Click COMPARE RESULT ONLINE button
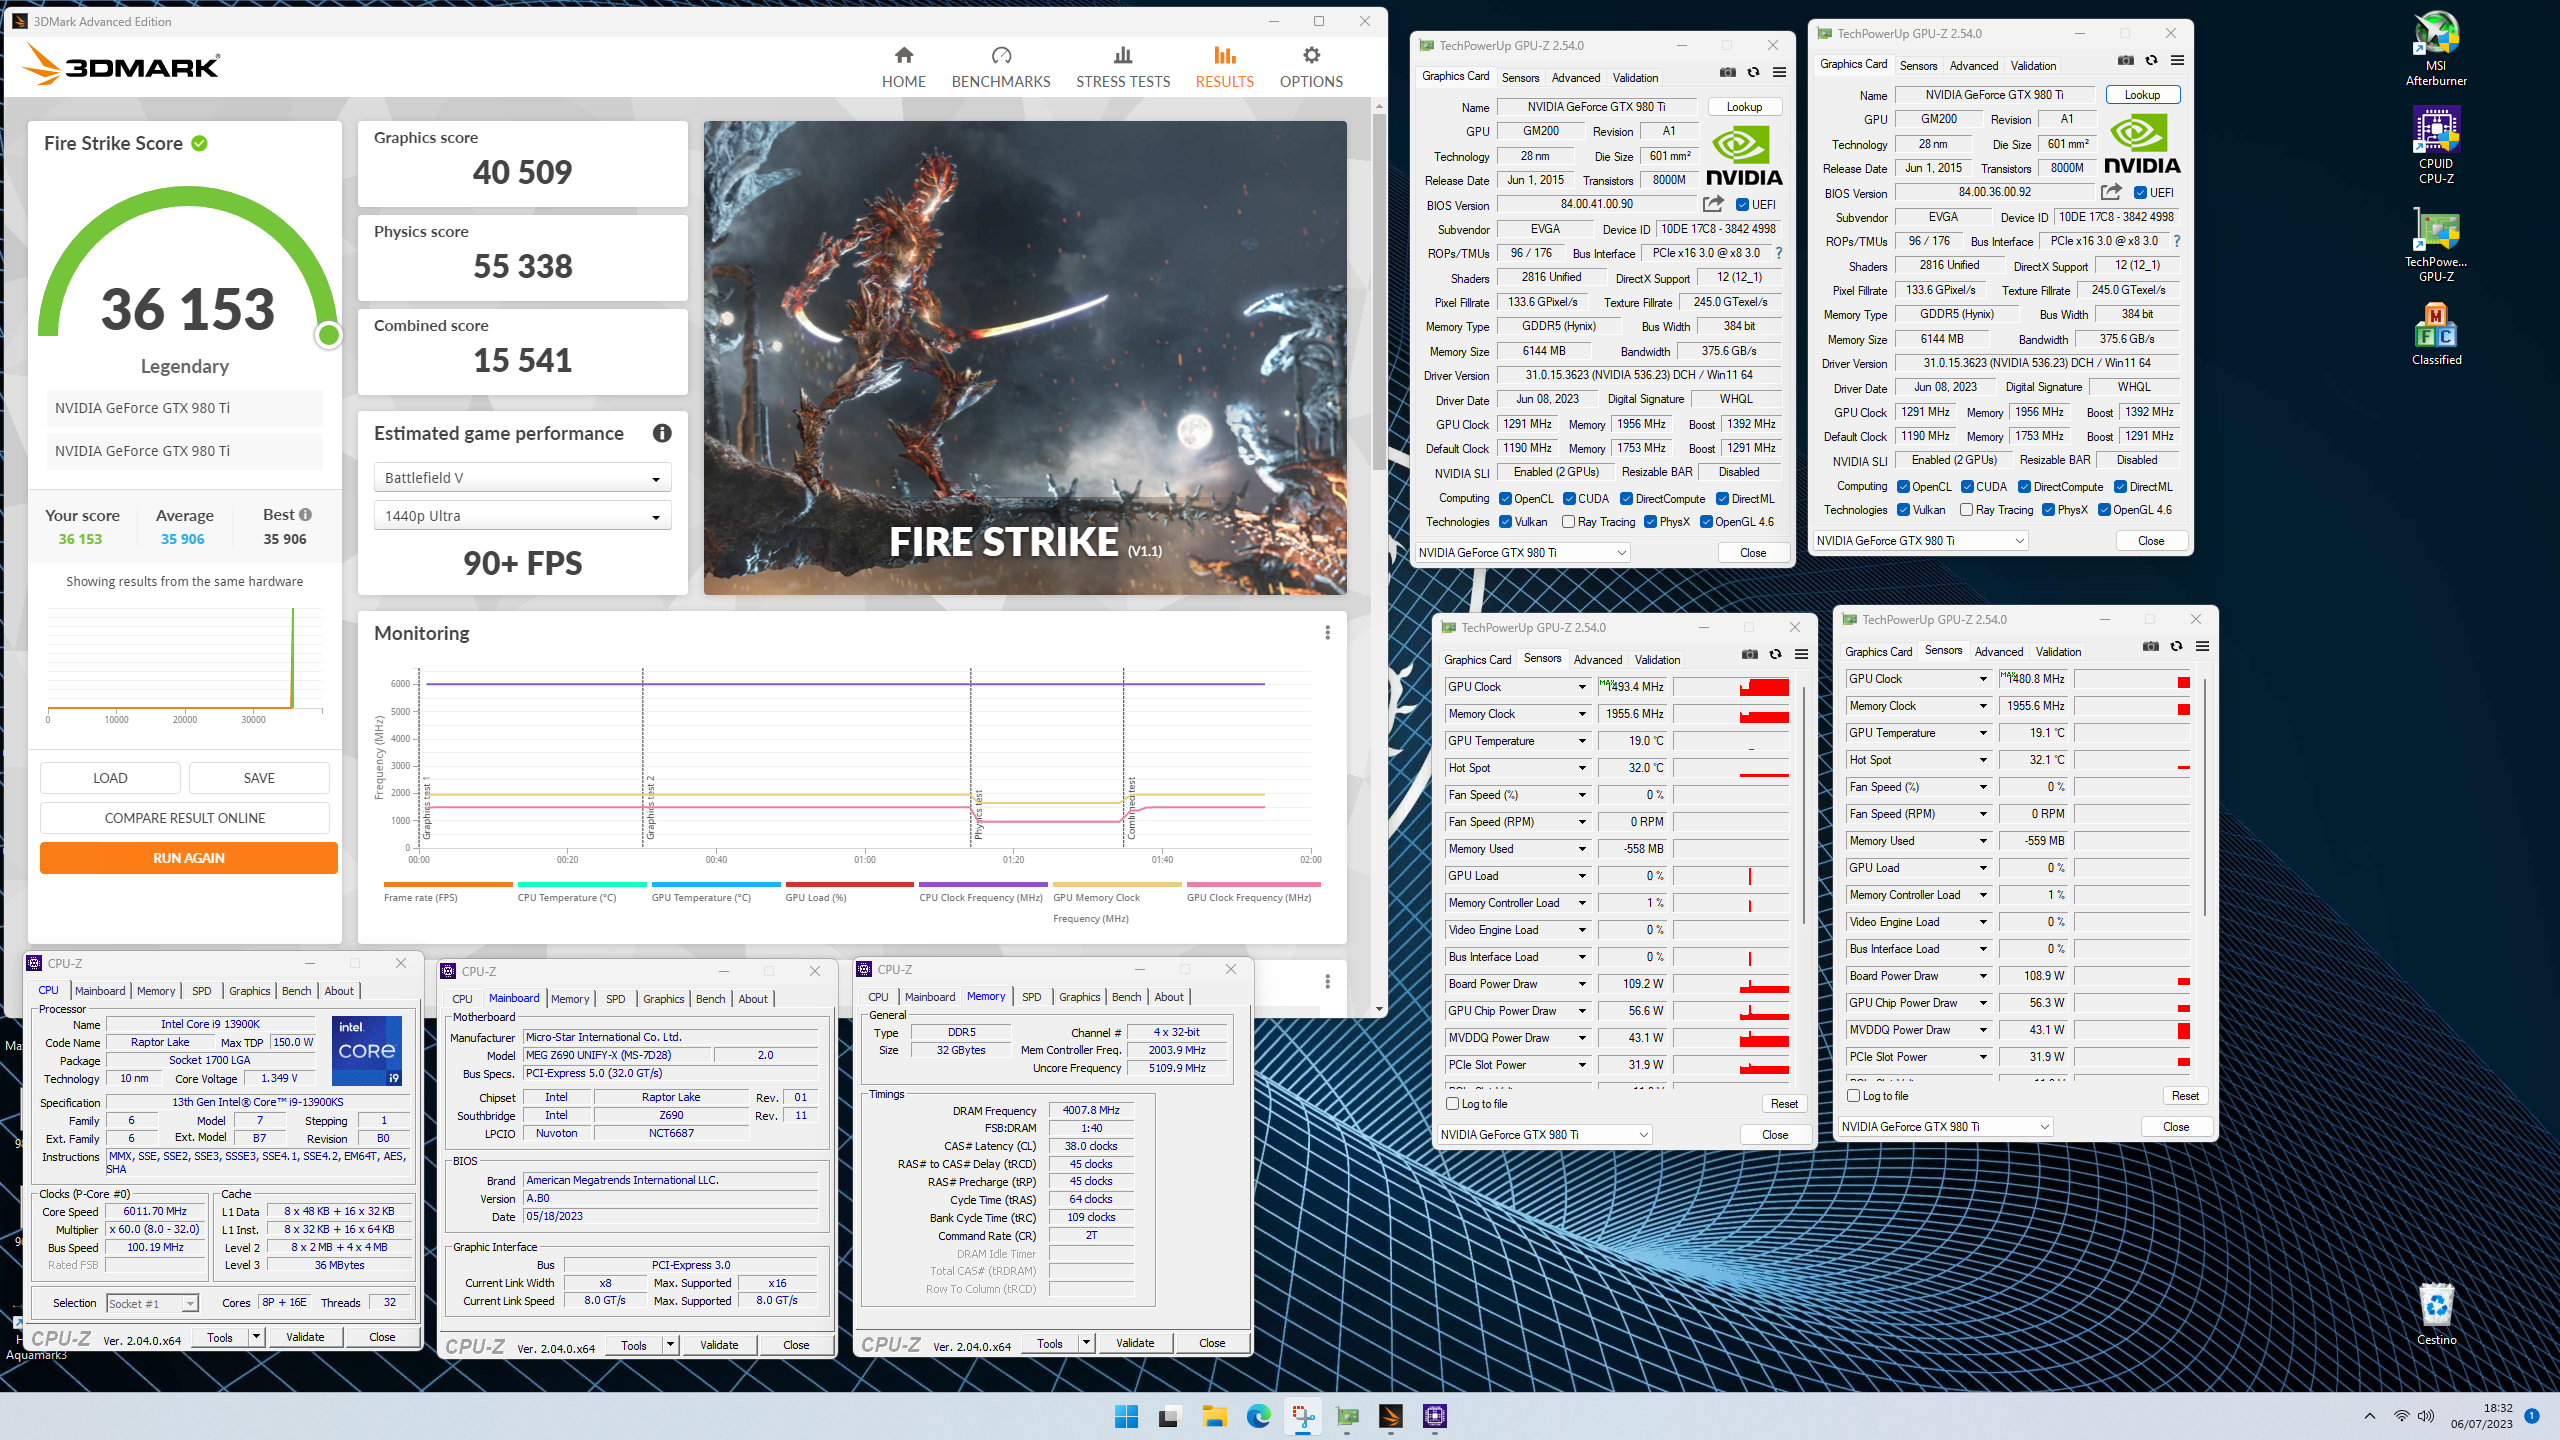This screenshot has height=1440, width=2560. tap(185, 818)
